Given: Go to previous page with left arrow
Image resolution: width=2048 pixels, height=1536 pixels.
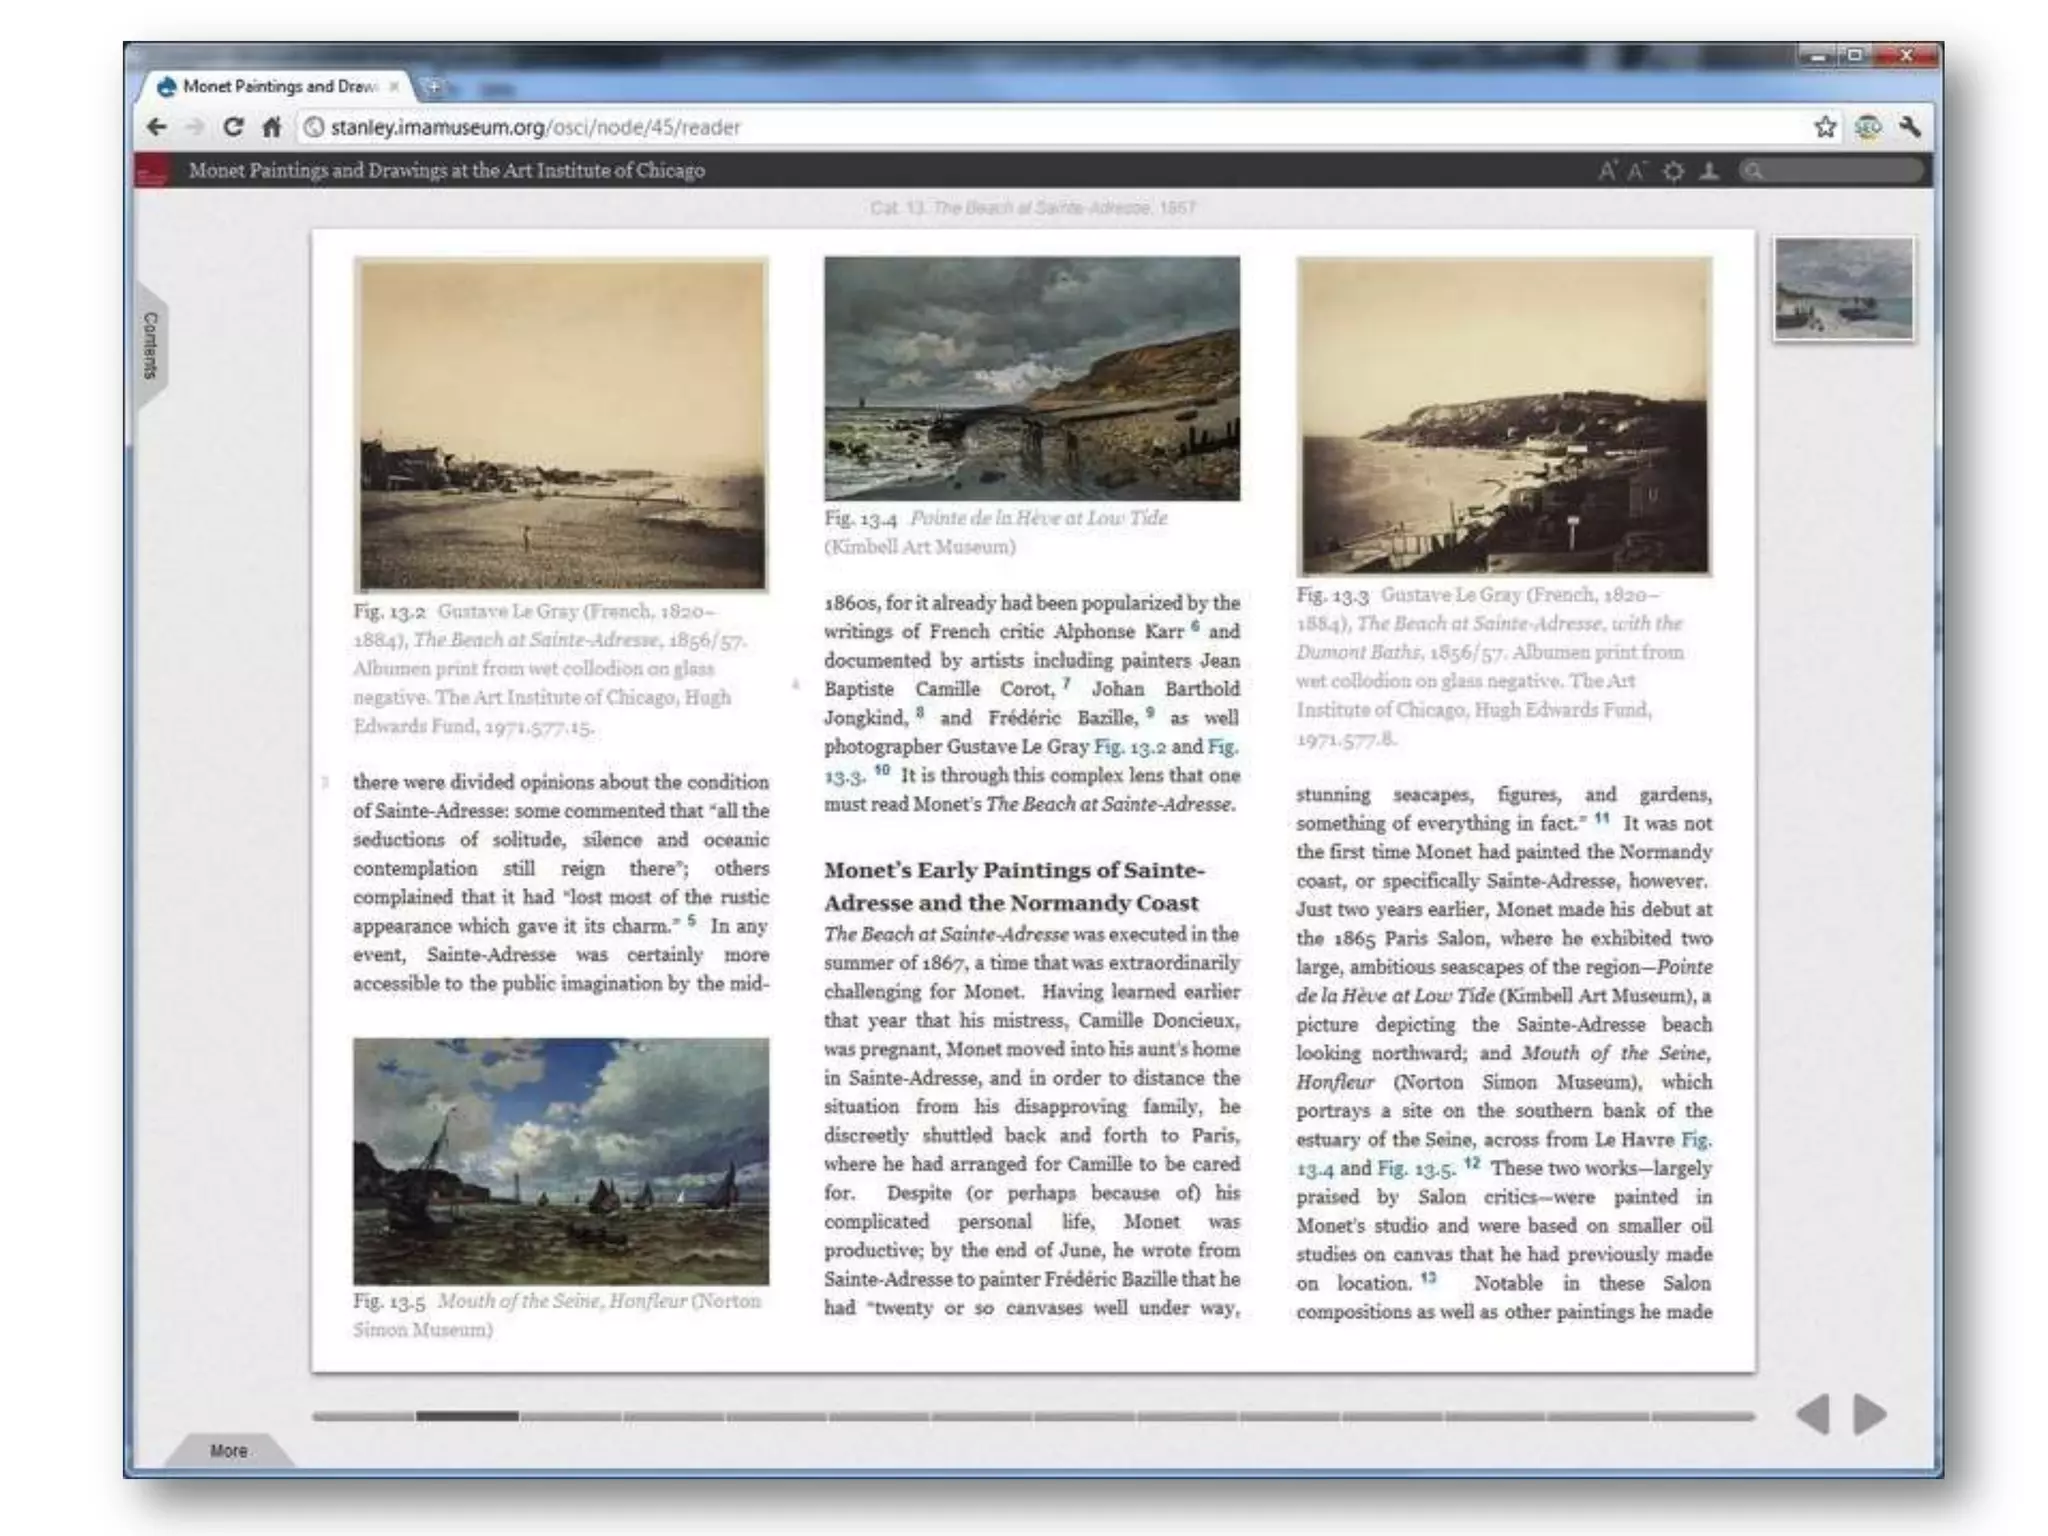Looking at the screenshot, I should click(x=1813, y=1414).
